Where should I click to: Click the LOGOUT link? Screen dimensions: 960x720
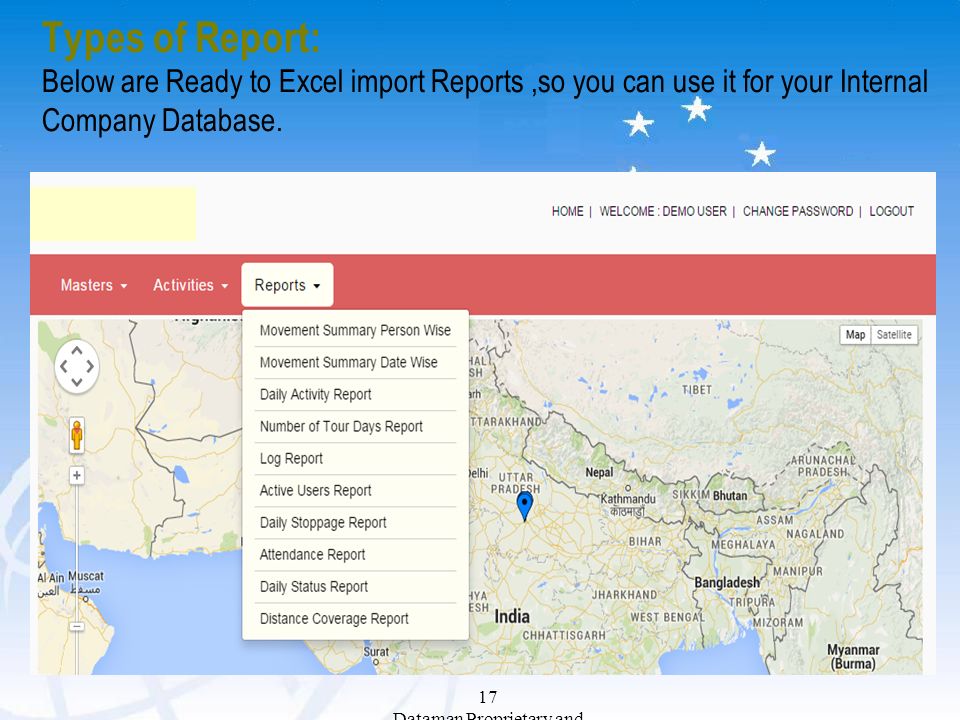pyautogui.click(x=891, y=211)
